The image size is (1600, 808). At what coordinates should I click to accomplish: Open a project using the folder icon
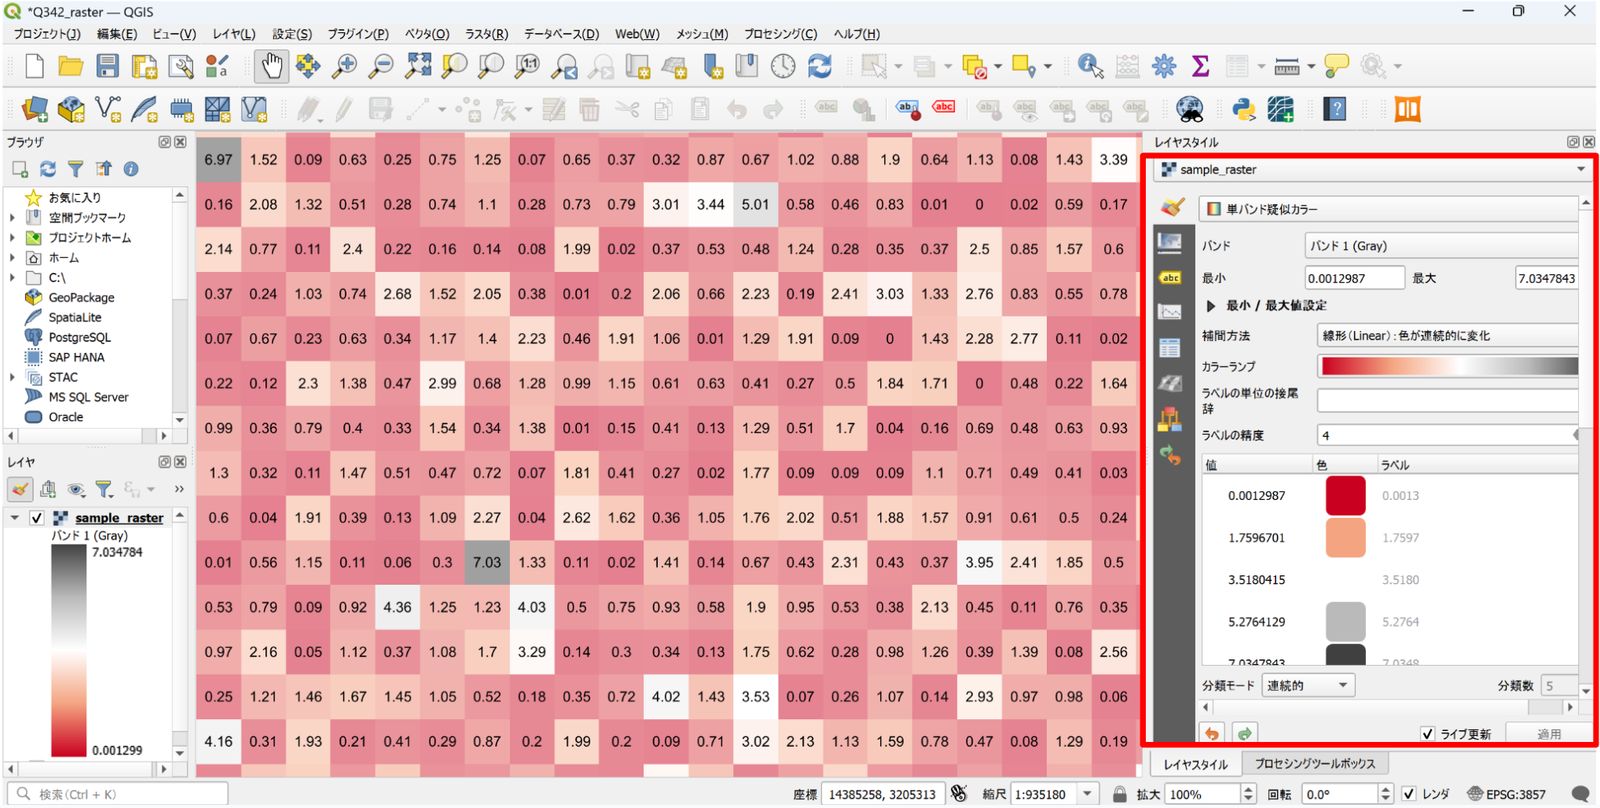click(70, 67)
